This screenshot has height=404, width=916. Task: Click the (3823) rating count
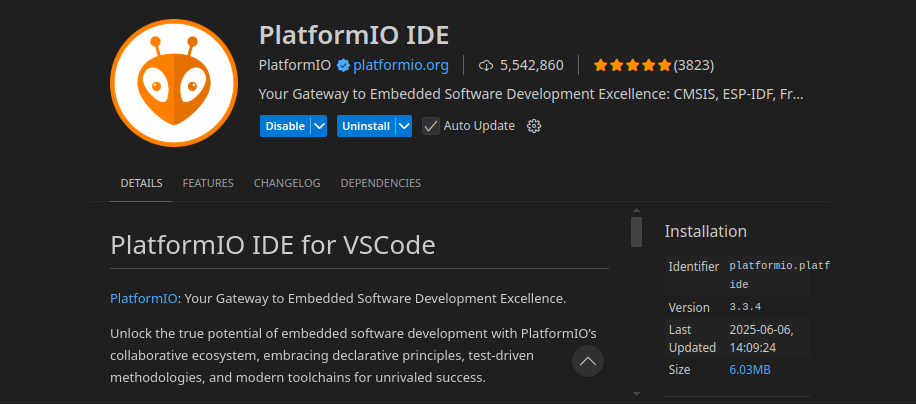click(x=693, y=65)
